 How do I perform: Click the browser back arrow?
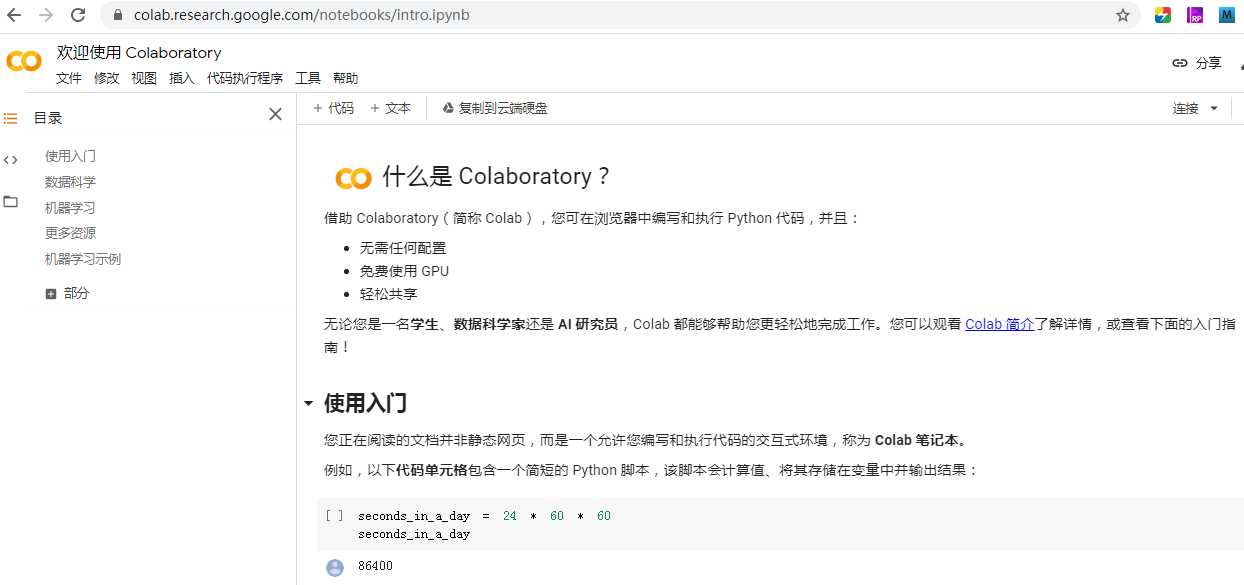(14, 15)
